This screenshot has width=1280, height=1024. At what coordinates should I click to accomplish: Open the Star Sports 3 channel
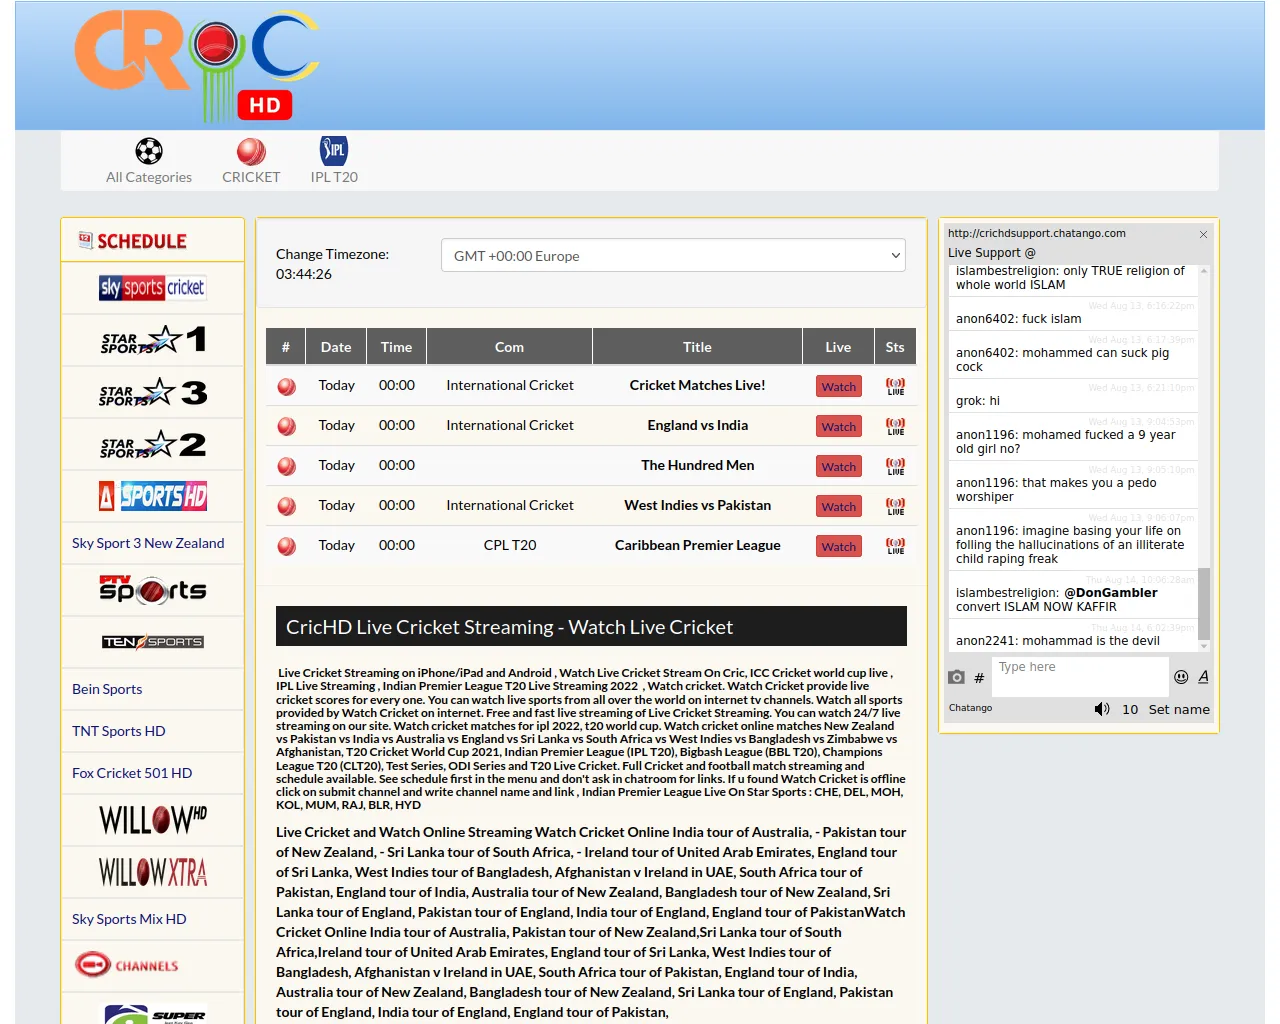152,392
